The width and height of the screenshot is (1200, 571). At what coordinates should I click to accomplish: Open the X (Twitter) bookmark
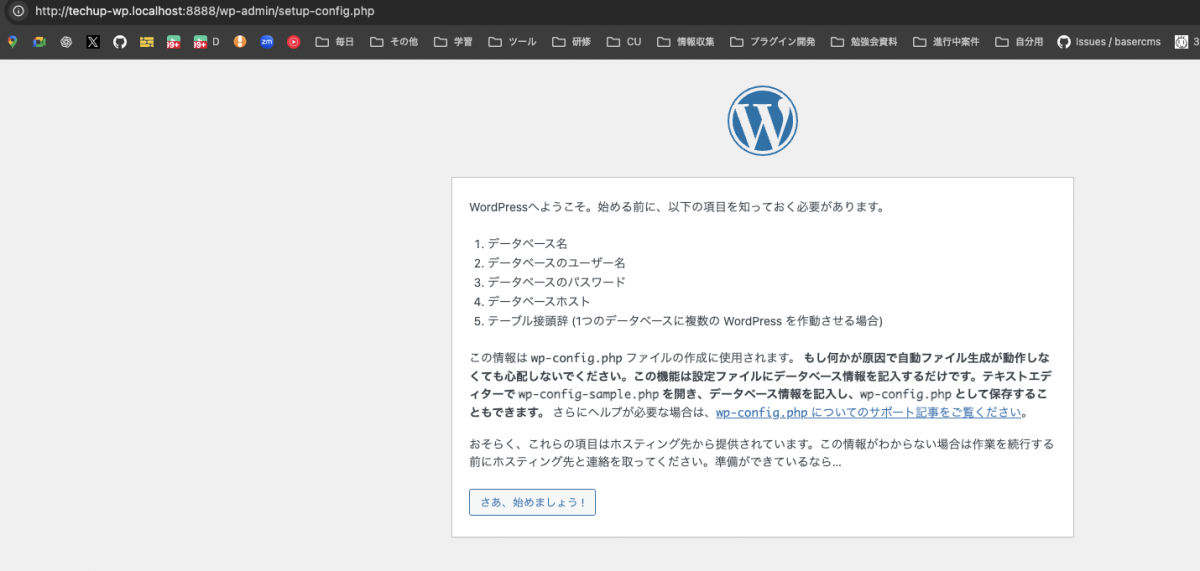pyautogui.click(x=93, y=42)
